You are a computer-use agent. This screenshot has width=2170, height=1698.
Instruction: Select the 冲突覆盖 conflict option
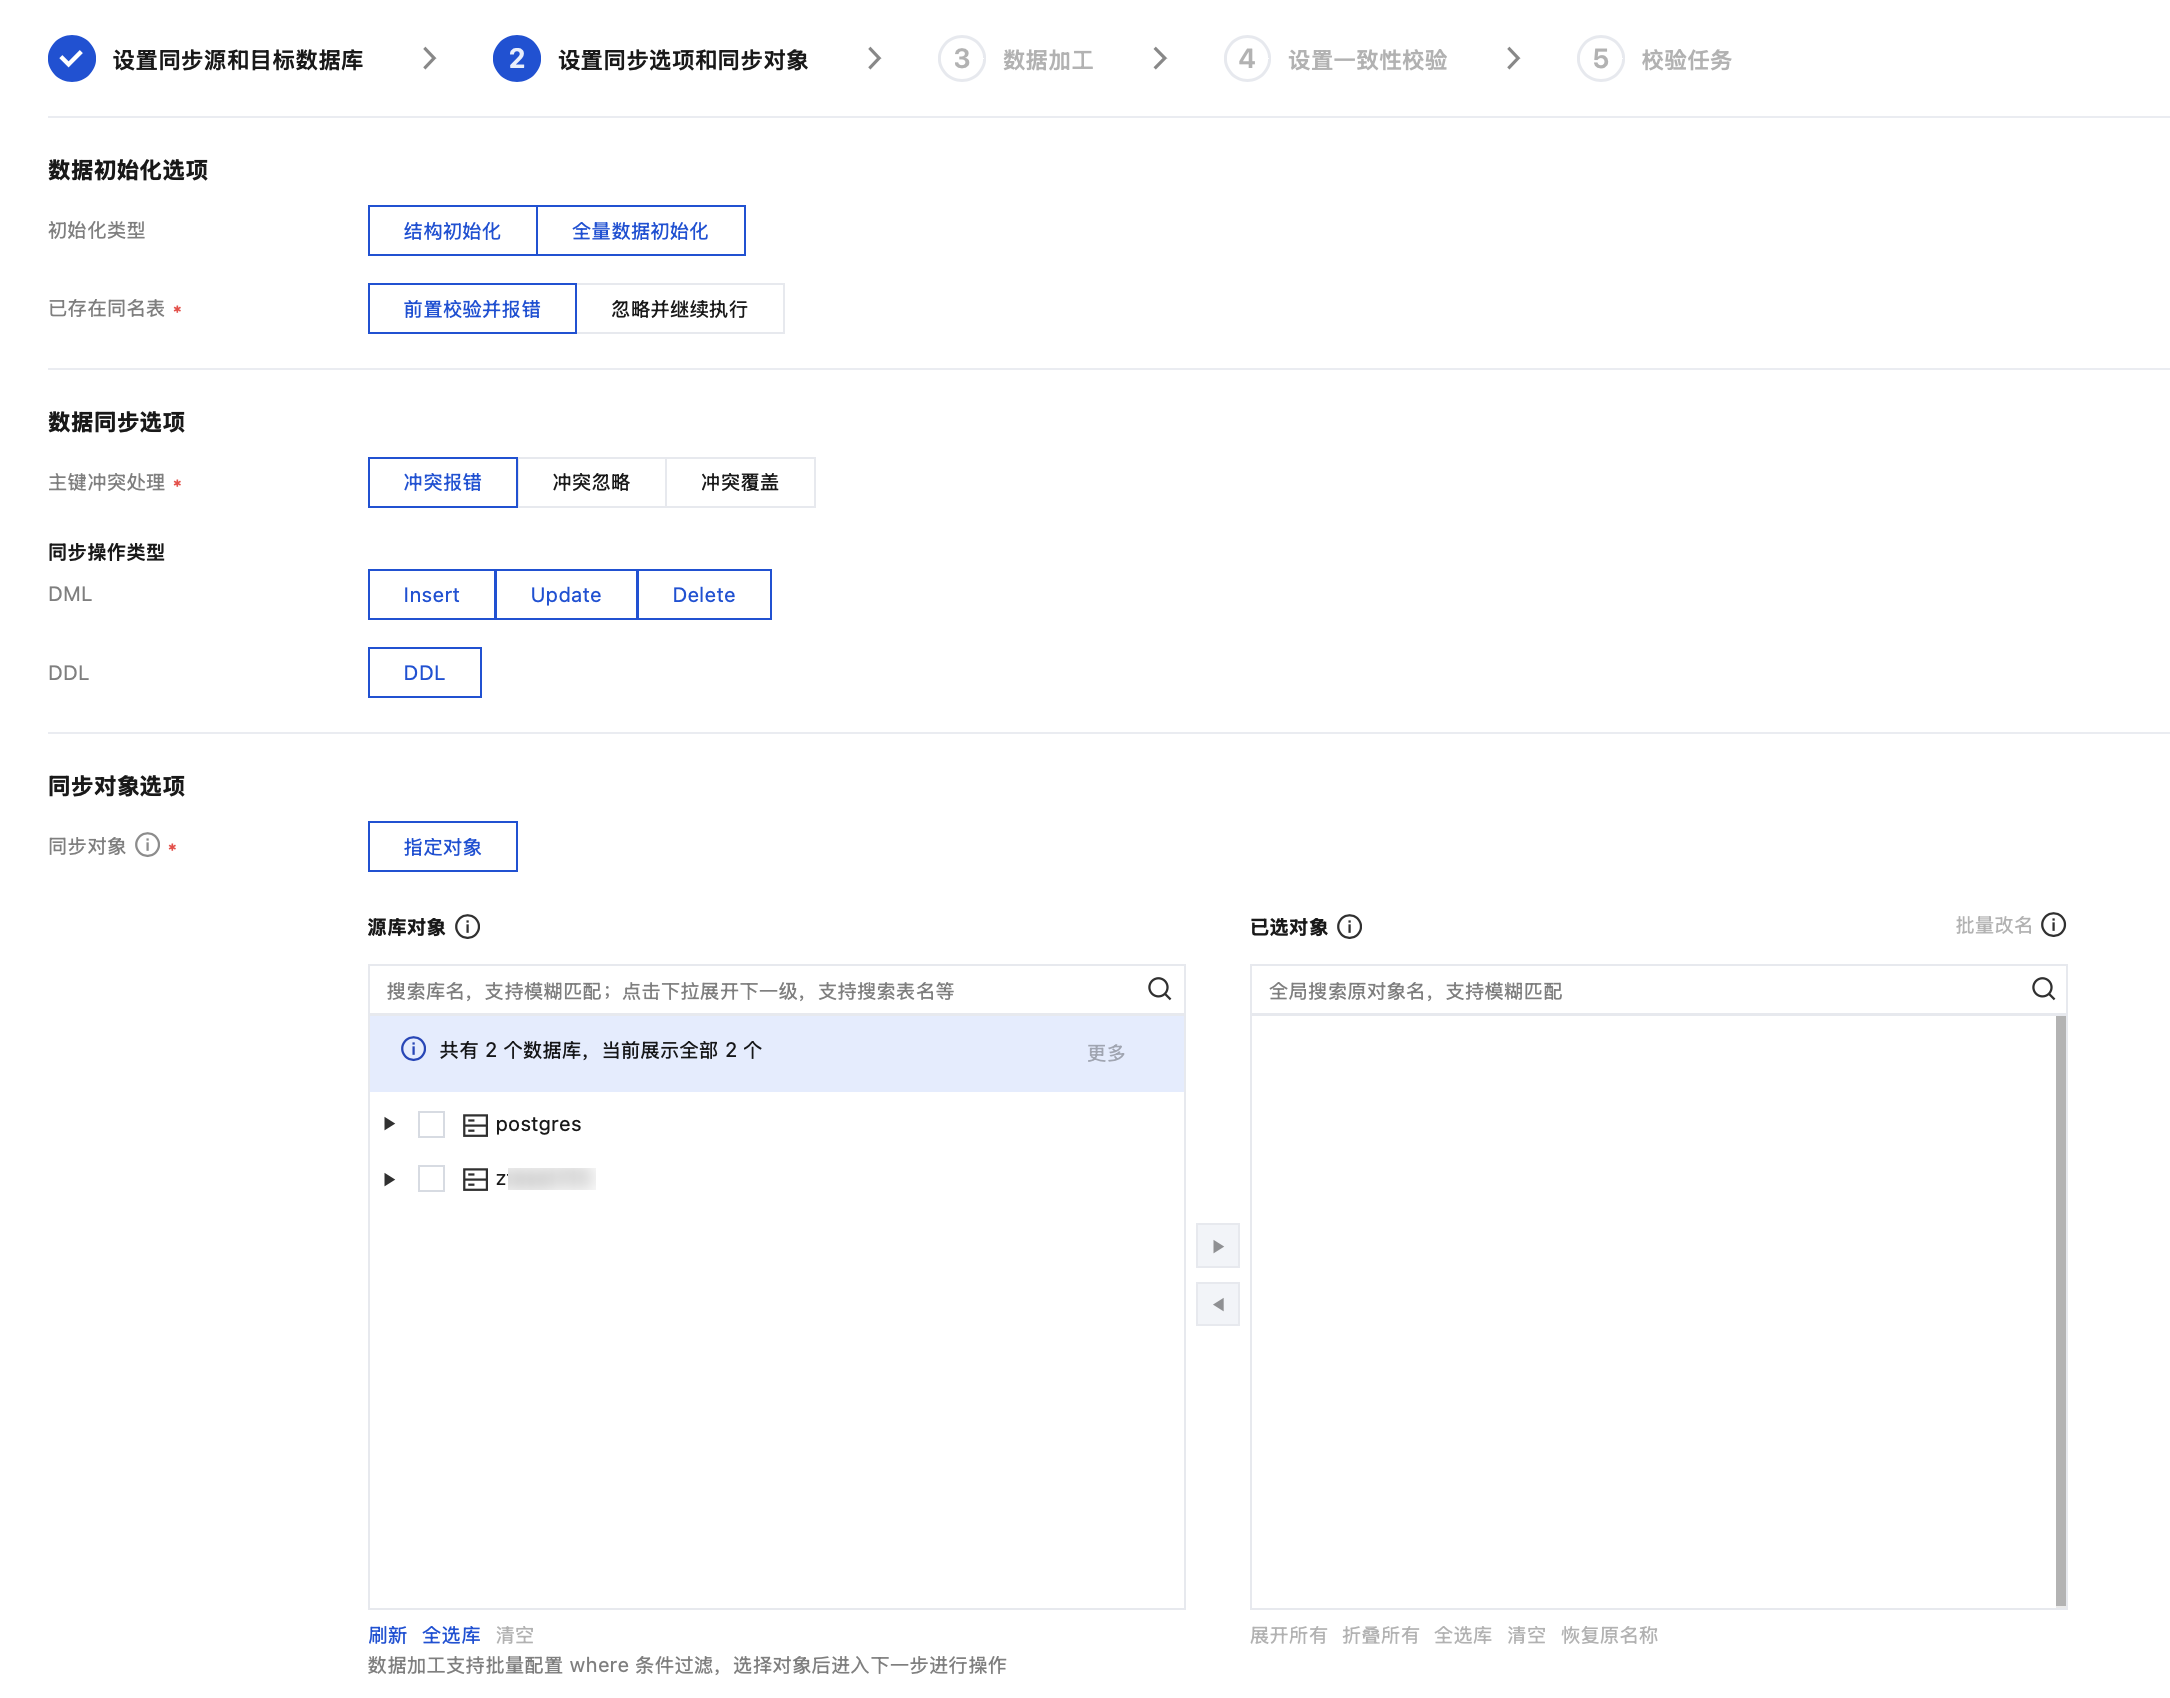[739, 483]
